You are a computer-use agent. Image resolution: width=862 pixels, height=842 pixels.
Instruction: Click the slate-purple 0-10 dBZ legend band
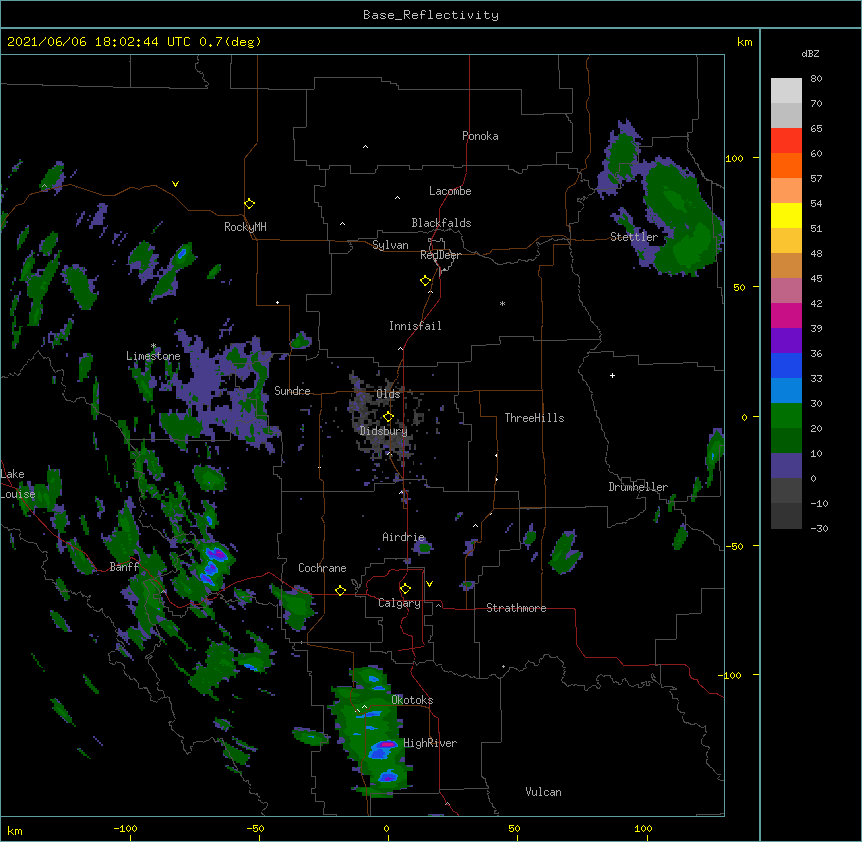pos(786,466)
